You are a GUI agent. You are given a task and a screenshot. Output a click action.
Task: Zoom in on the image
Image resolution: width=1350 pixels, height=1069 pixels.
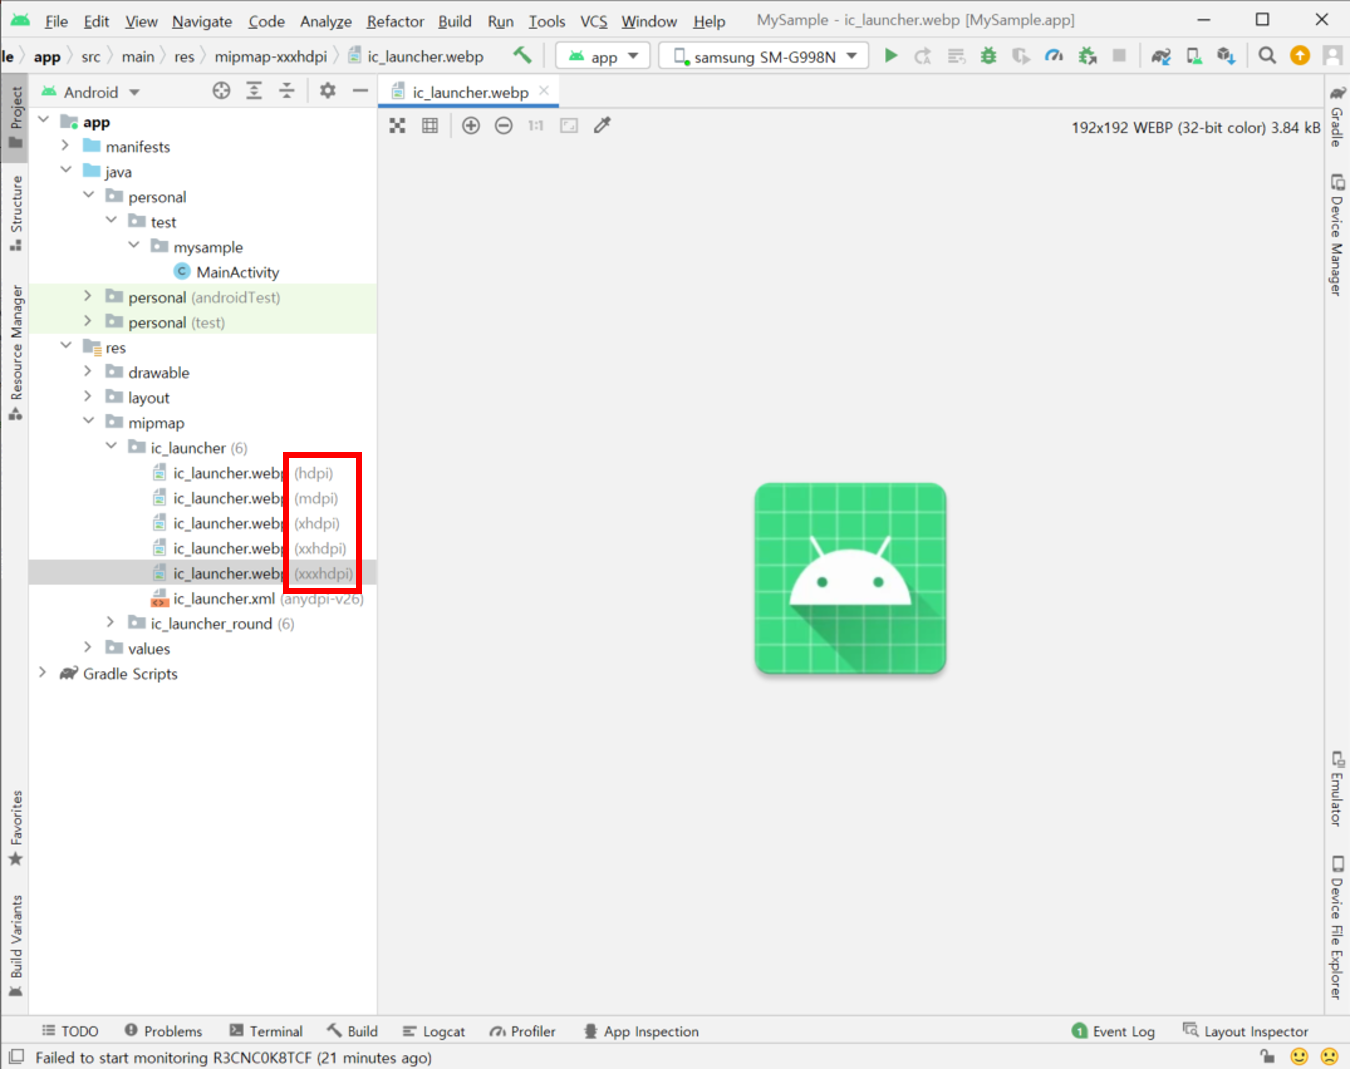point(471,125)
